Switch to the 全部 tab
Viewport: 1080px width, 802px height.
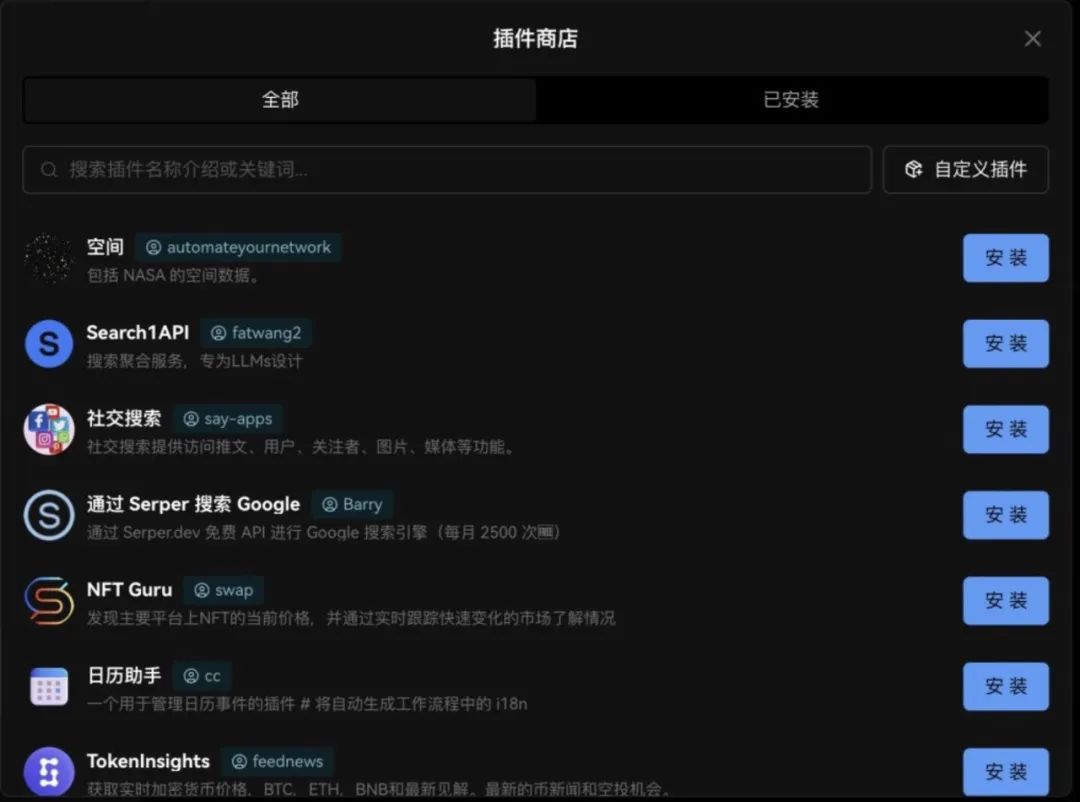pyautogui.click(x=280, y=100)
